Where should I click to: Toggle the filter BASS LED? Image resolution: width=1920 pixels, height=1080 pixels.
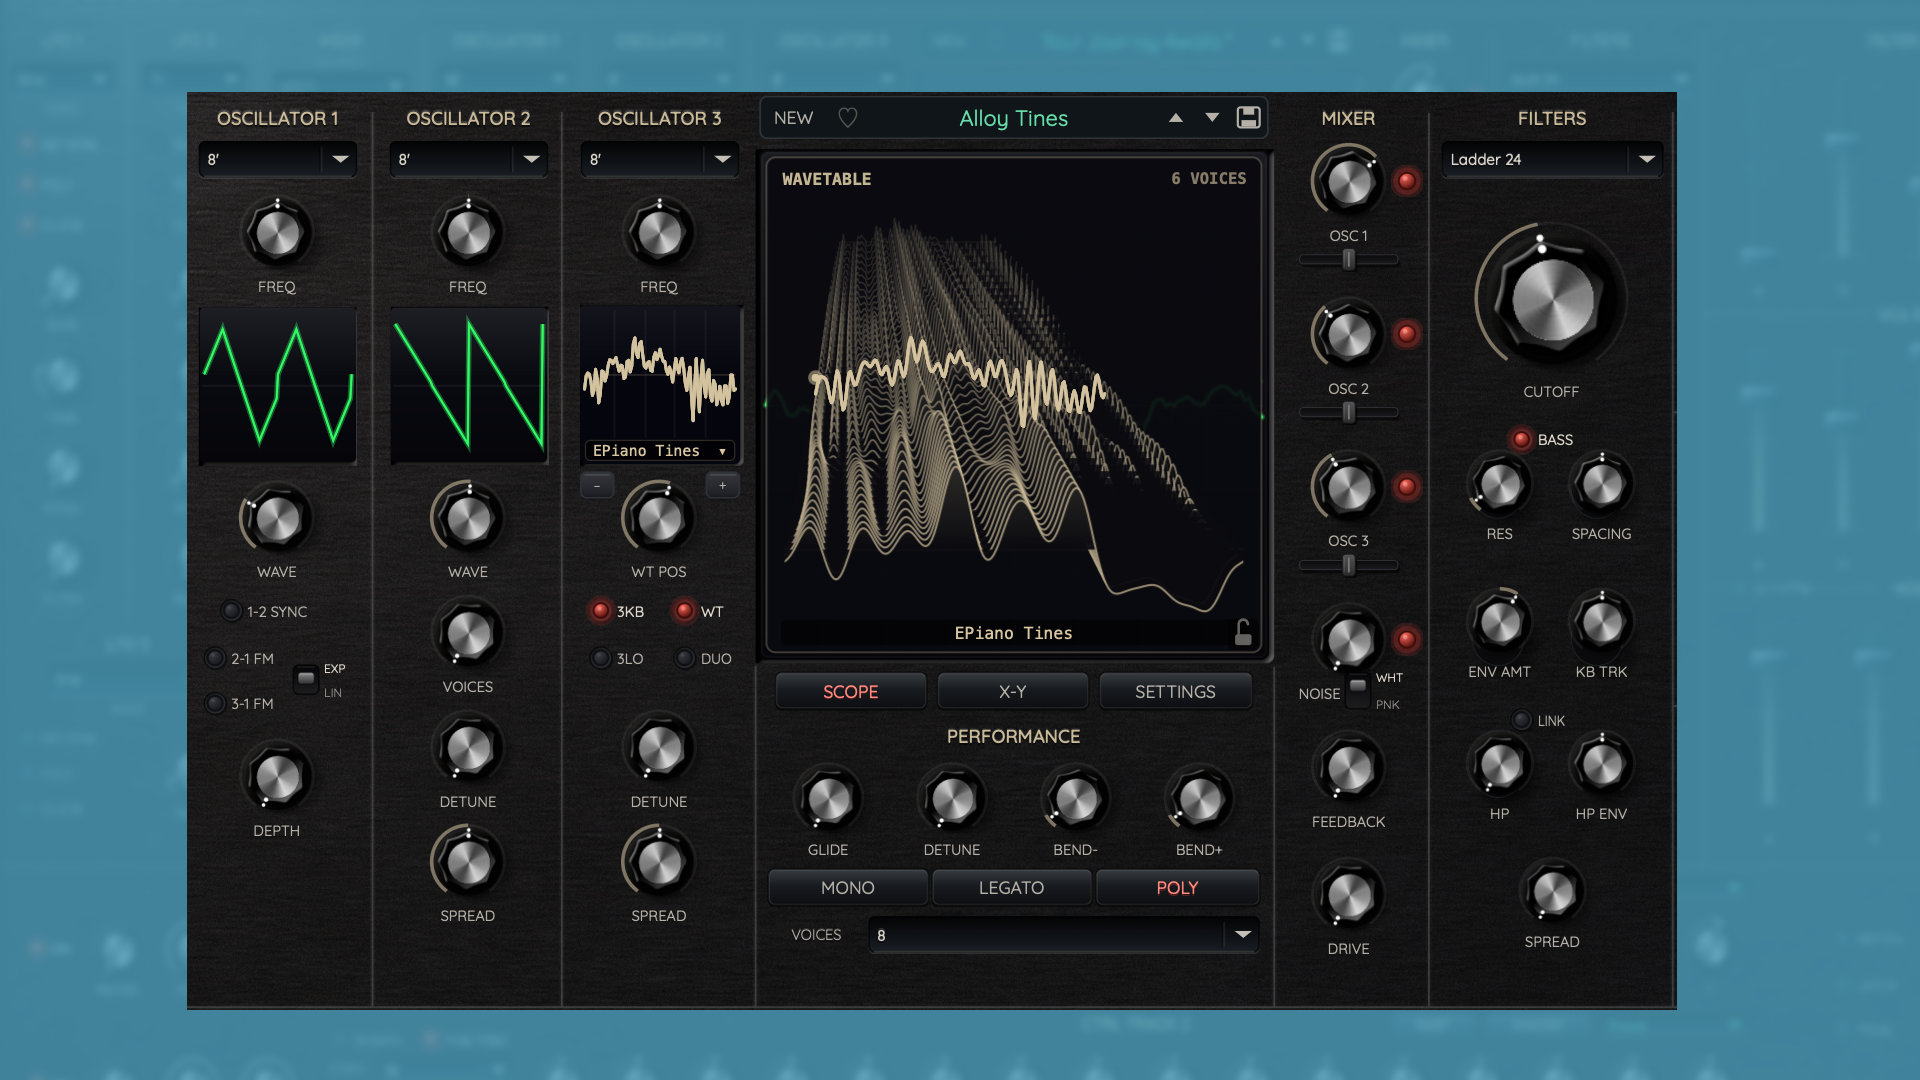[1521, 439]
